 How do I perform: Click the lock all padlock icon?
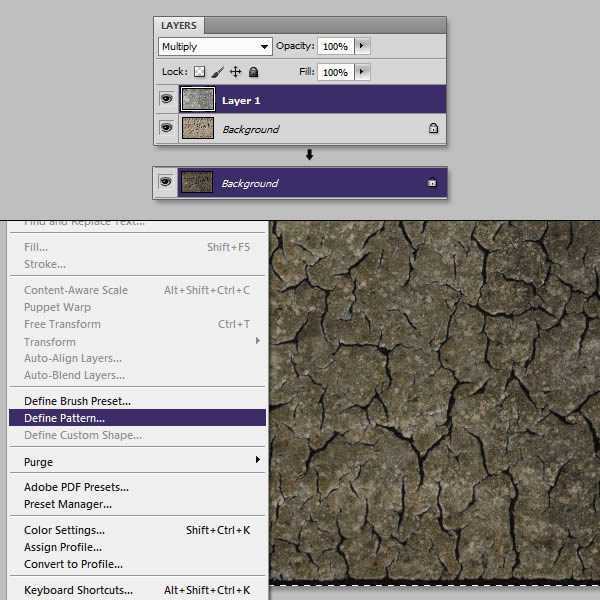(254, 72)
